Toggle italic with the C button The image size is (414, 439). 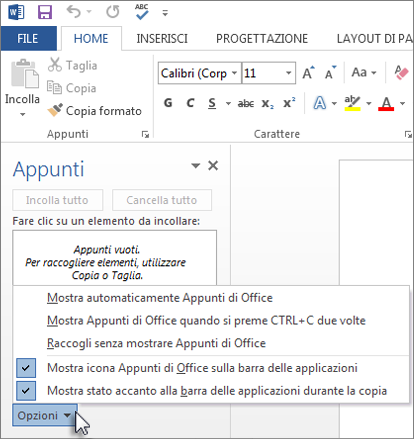[x=190, y=103]
